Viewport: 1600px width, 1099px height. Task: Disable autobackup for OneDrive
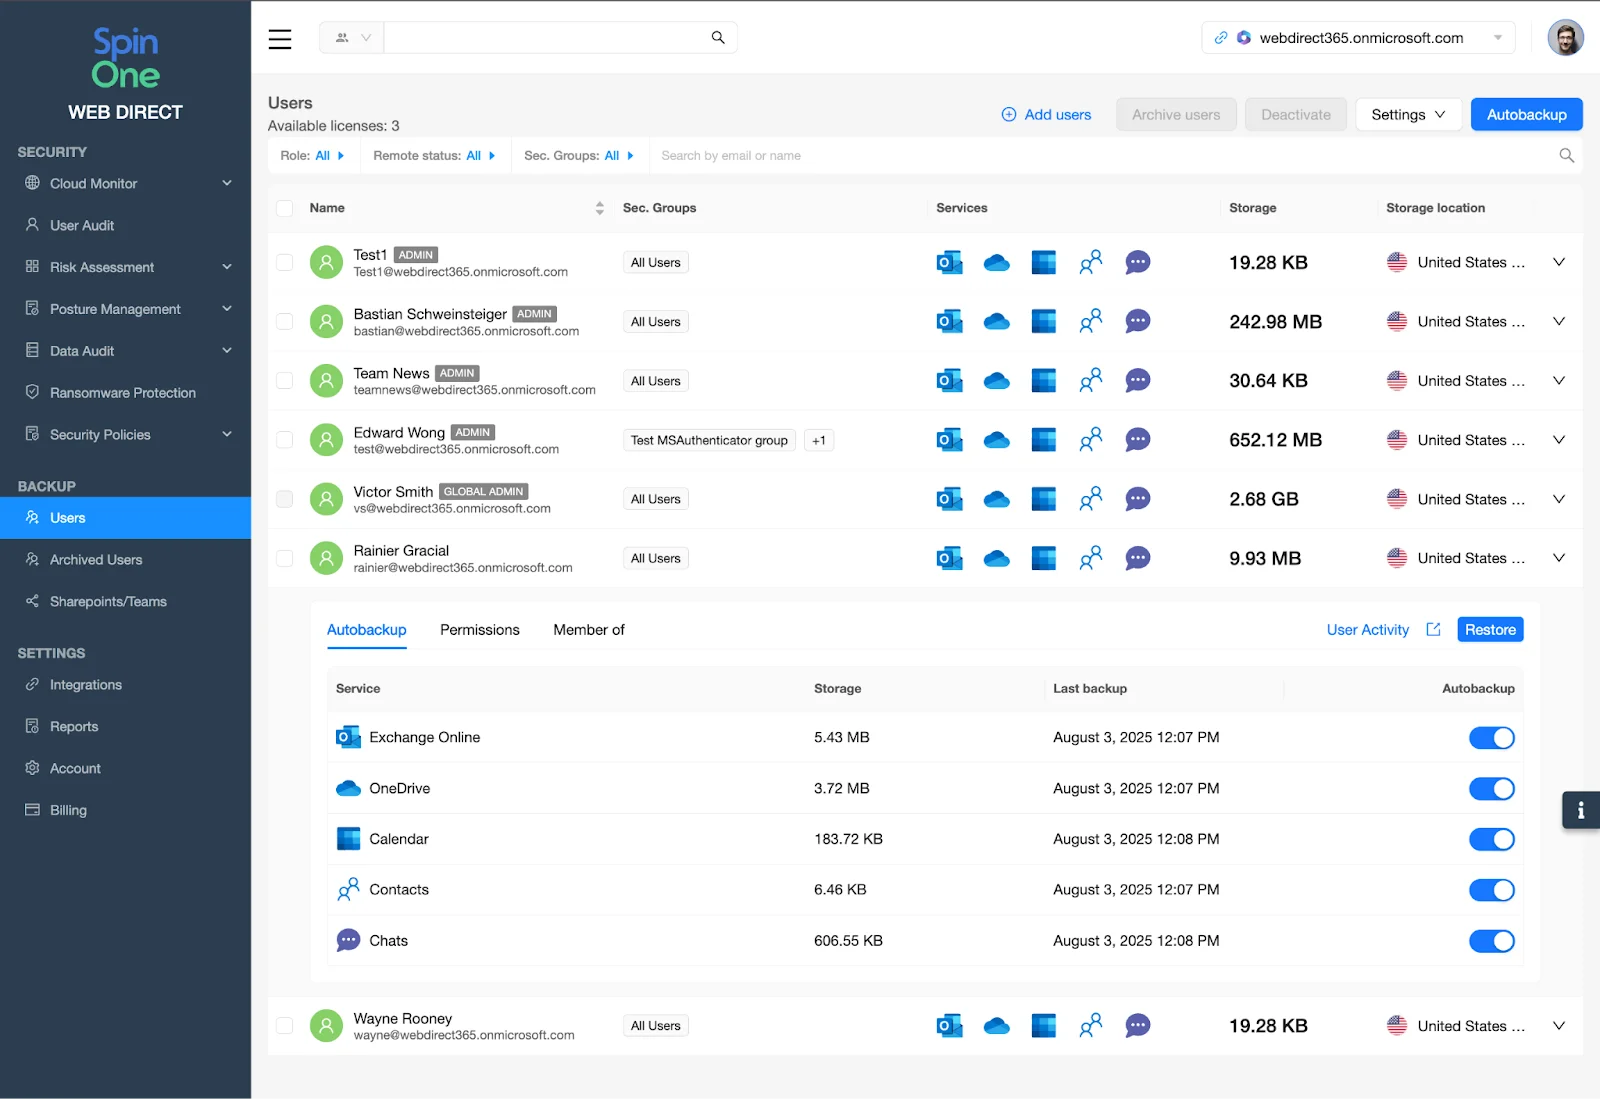(x=1491, y=788)
